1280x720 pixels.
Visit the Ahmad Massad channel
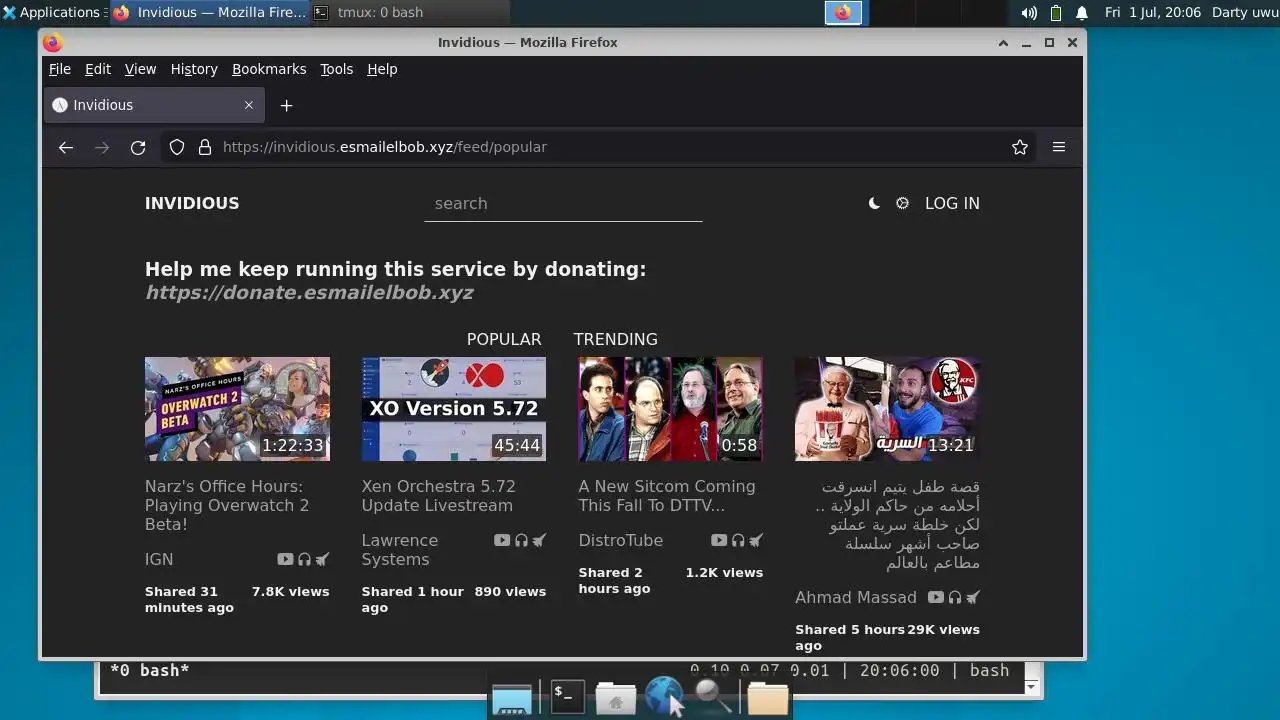(855, 597)
